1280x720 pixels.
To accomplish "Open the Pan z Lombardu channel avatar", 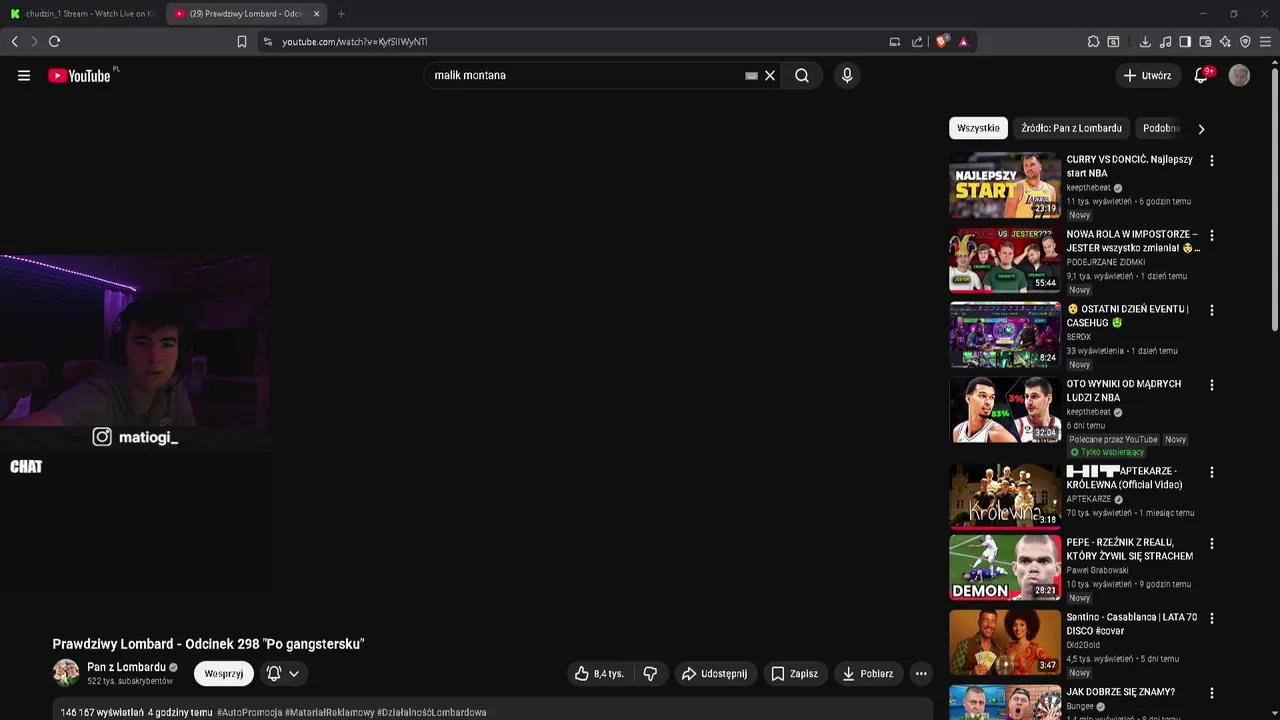I will pos(66,673).
